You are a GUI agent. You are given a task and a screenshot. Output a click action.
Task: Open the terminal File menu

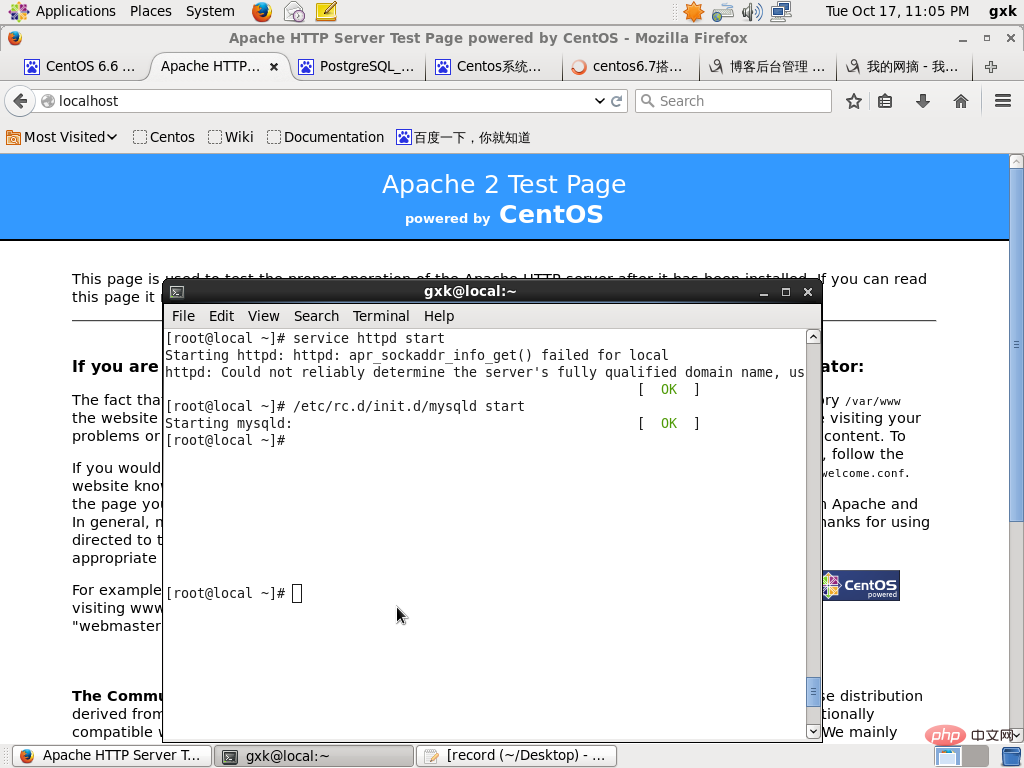point(184,316)
